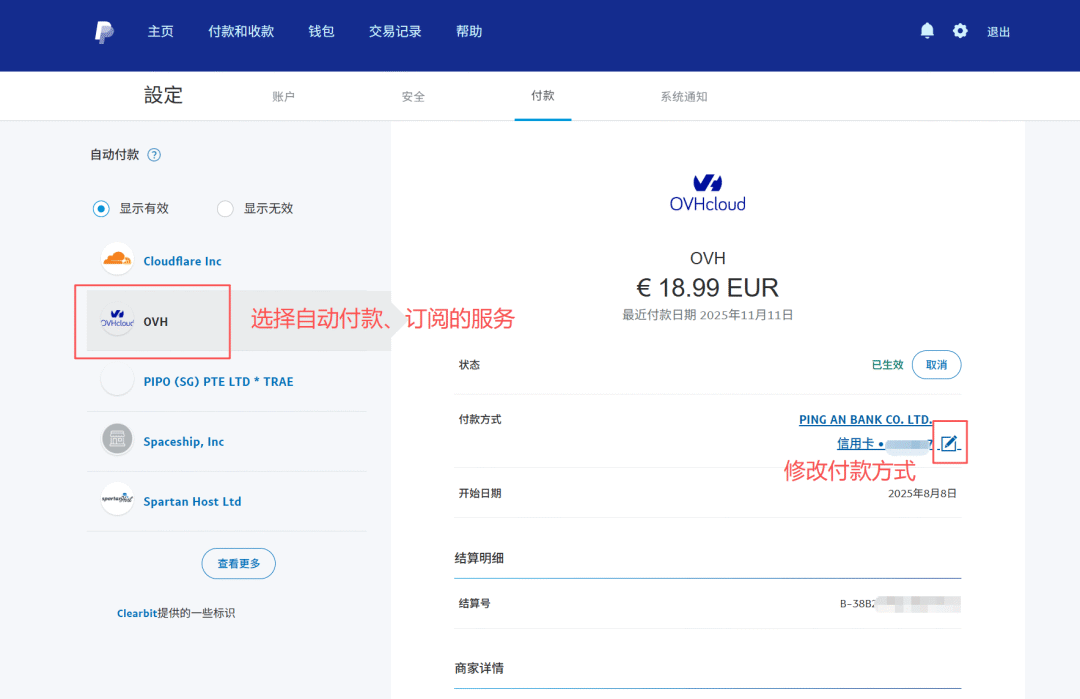Open the 钱包 menu item
This screenshot has height=699, width=1080.
[x=321, y=31]
